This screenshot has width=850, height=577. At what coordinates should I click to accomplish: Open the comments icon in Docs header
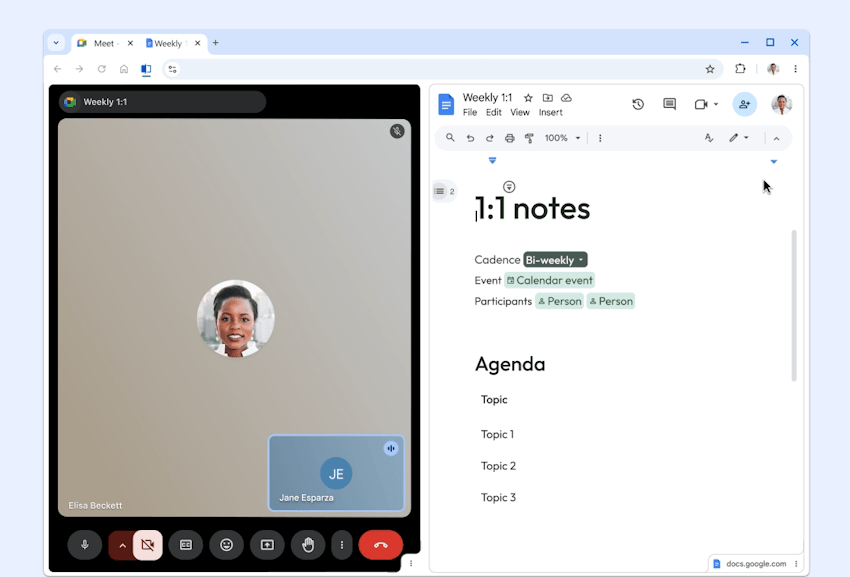pos(669,104)
